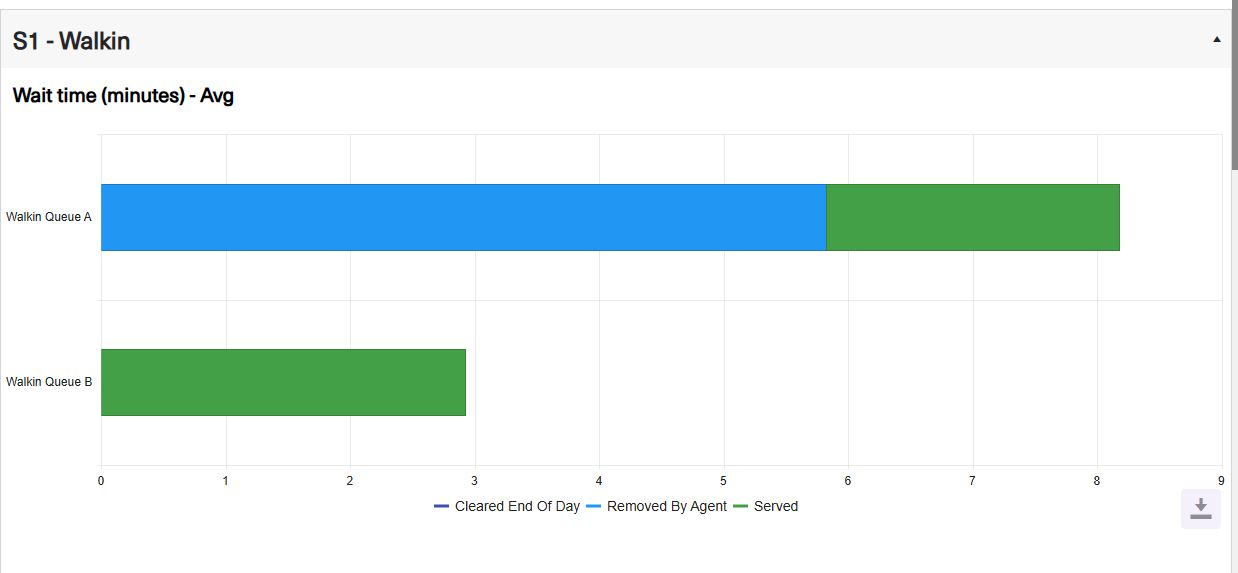Click the x-axis tick label 3
The width and height of the screenshot is (1238, 573).
[x=475, y=481]
